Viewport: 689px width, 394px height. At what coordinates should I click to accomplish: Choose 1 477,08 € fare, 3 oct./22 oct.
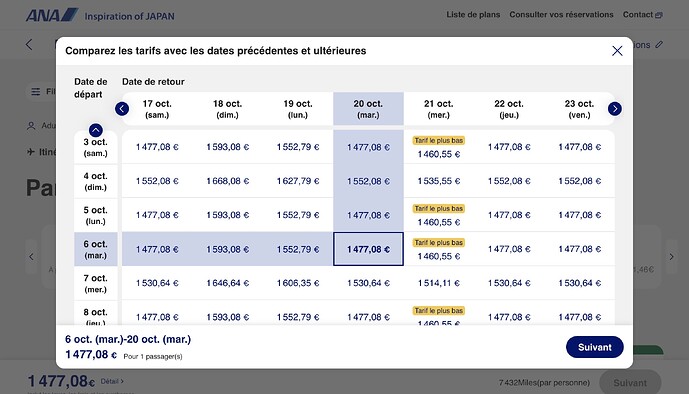point(509,147)
